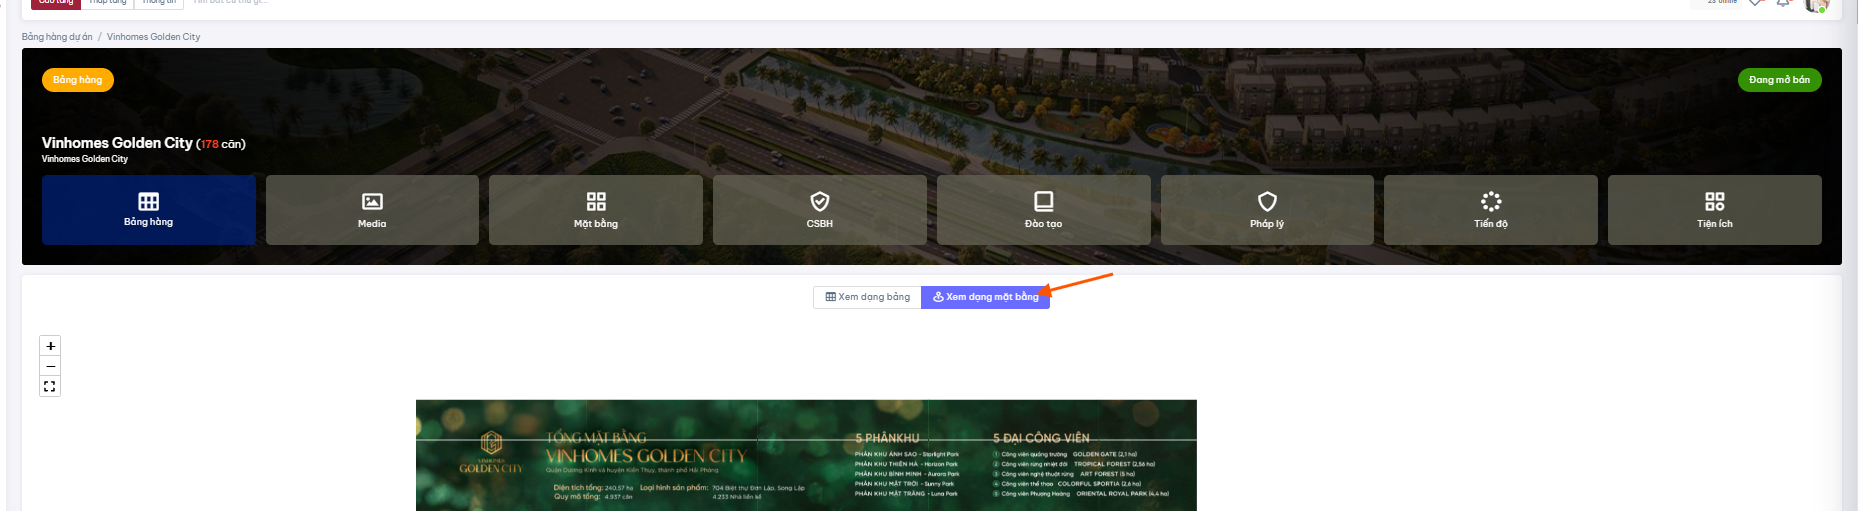Image resolution: width=1860 pixels, height=511 pixels.
Task: Click the Vinhomes Golden City master plan image
Action: pyautogui.click(x=806, y=455)
